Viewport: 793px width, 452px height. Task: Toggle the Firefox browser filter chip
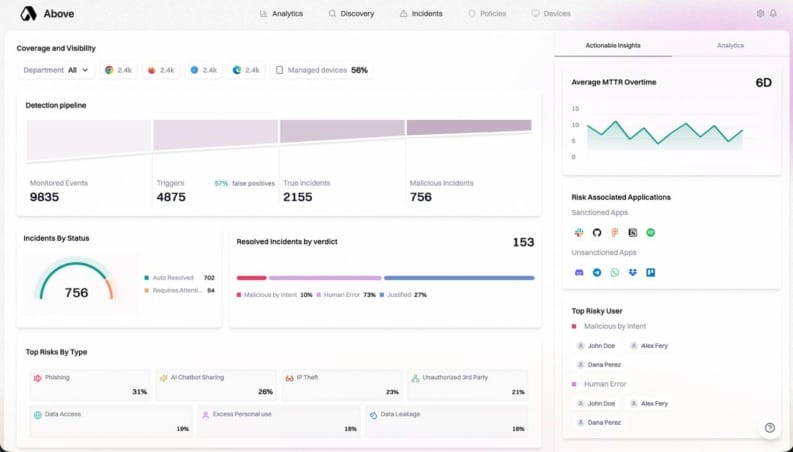(x=161, y=70)
